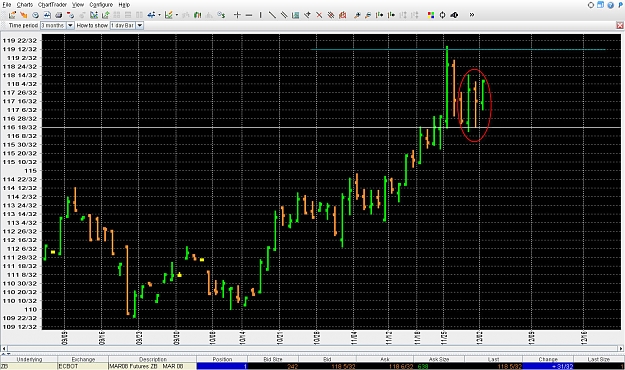
Task: Click the +31/32 change value cell
Action: pyautogui.click(x=548, y=366)
